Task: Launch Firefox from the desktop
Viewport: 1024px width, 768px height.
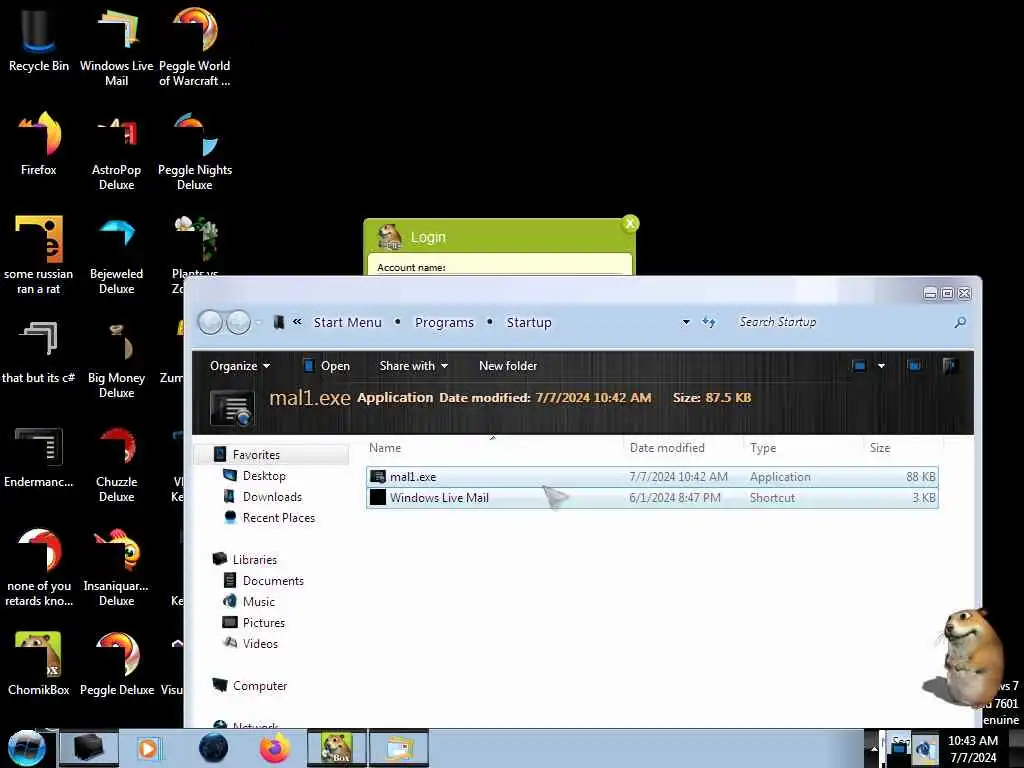Action: 39,144
